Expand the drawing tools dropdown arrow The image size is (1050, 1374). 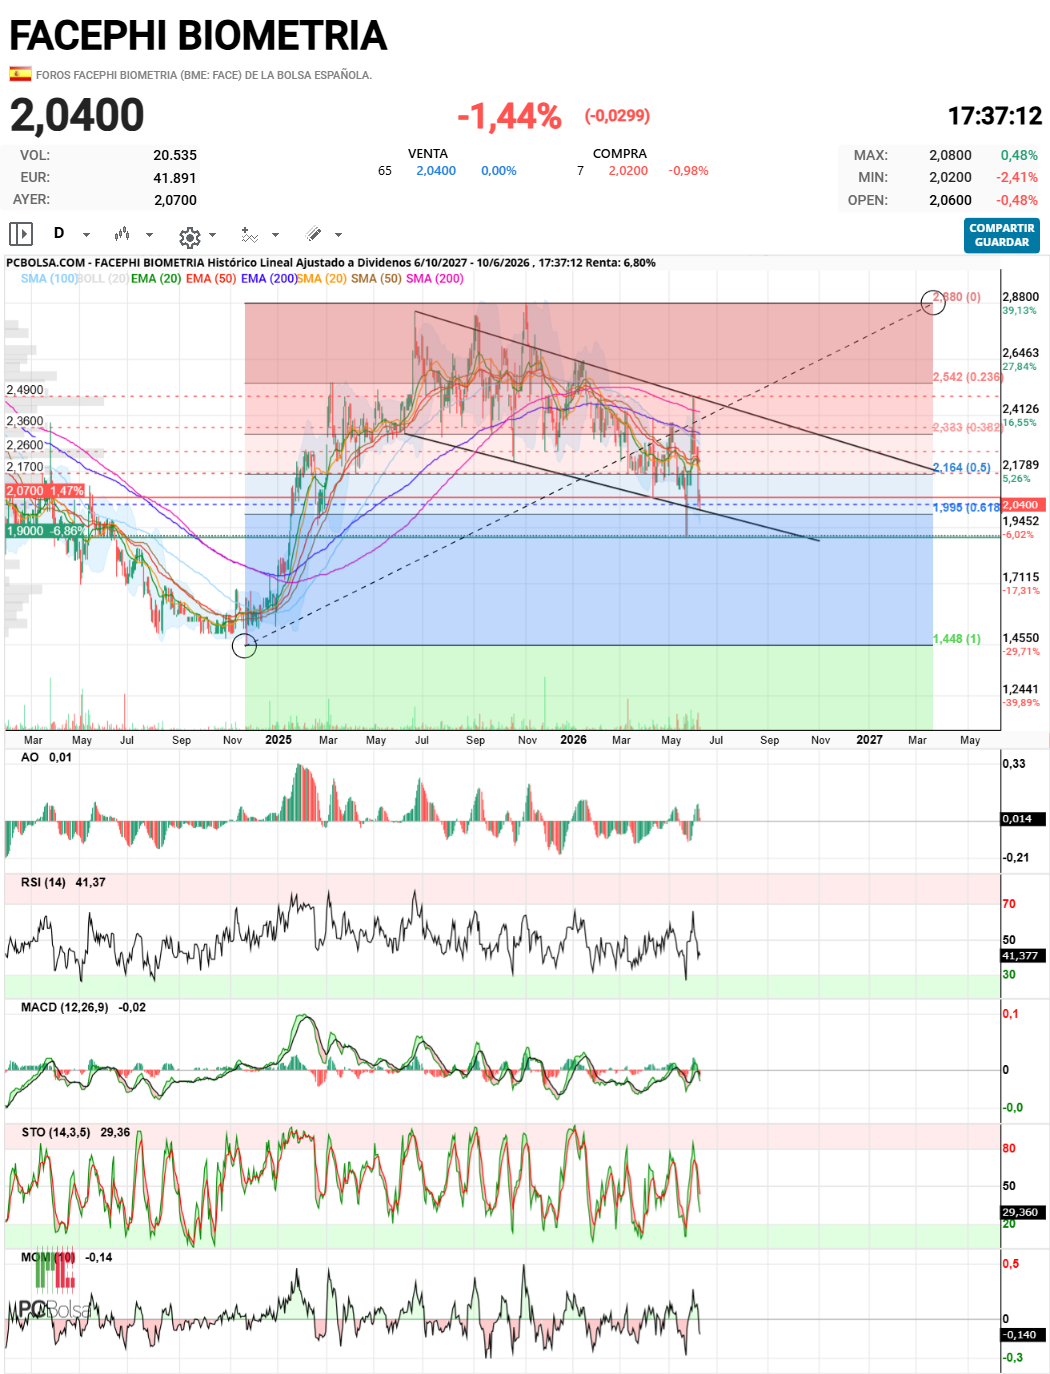[338, 235]
